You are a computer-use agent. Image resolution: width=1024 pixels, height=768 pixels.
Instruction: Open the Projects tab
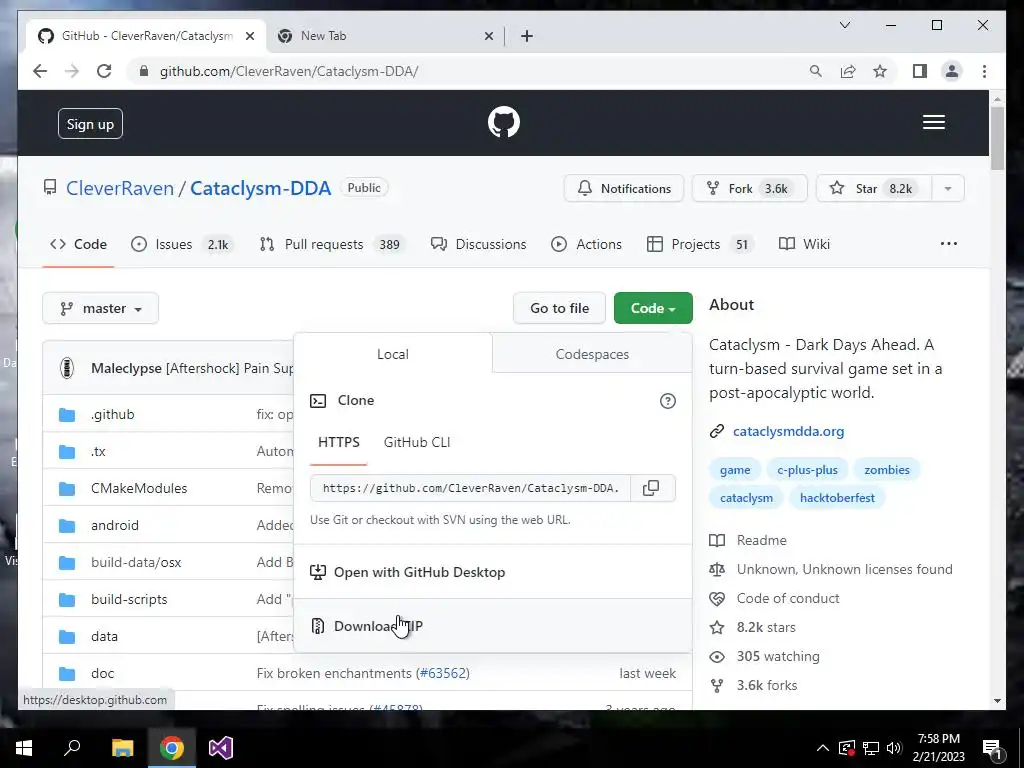698,244
